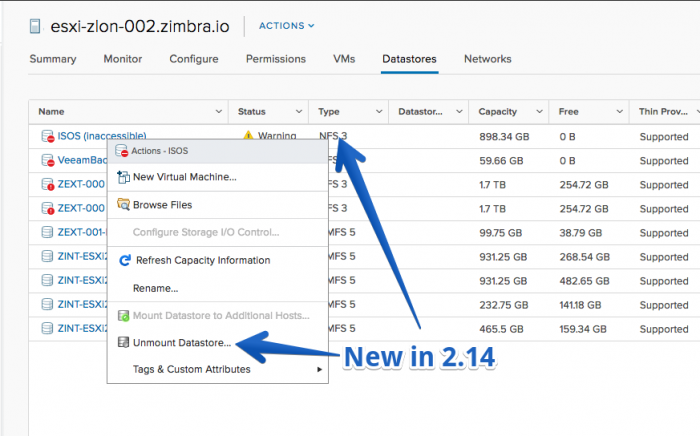The width and height of the screenshot is (700, 436).
Task: Click the Refresh Capacity circular arrow icon
Action: pos(125,260)
